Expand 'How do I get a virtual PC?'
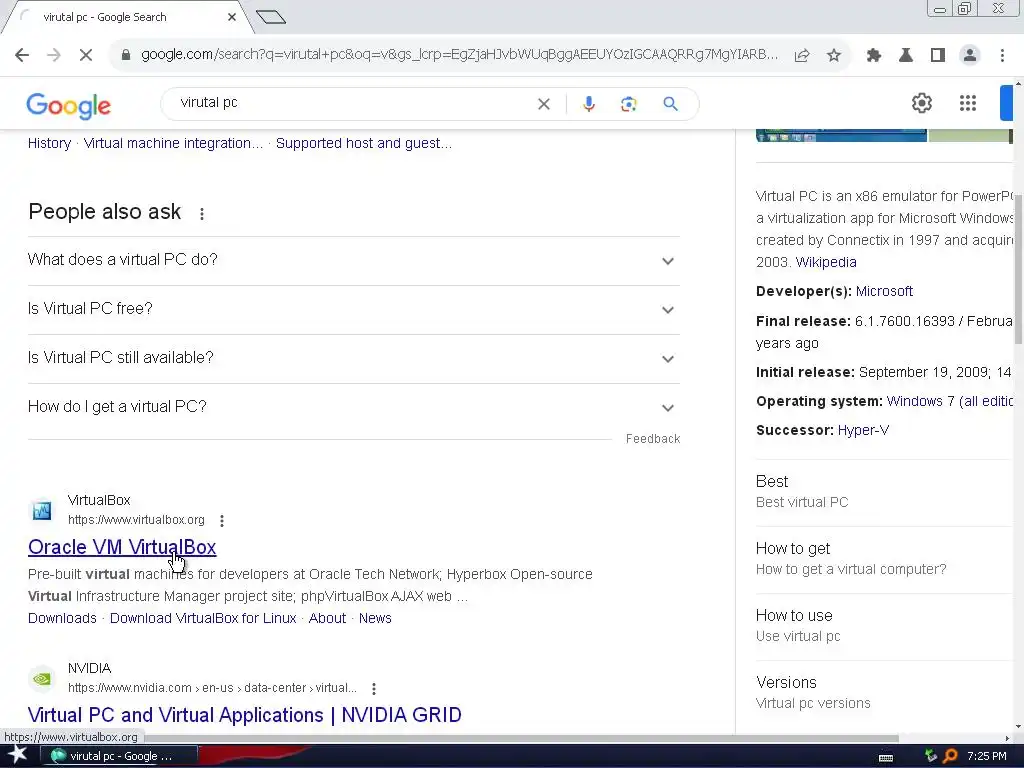This screenshot has height=768, width=1024. tap(353, 408)
